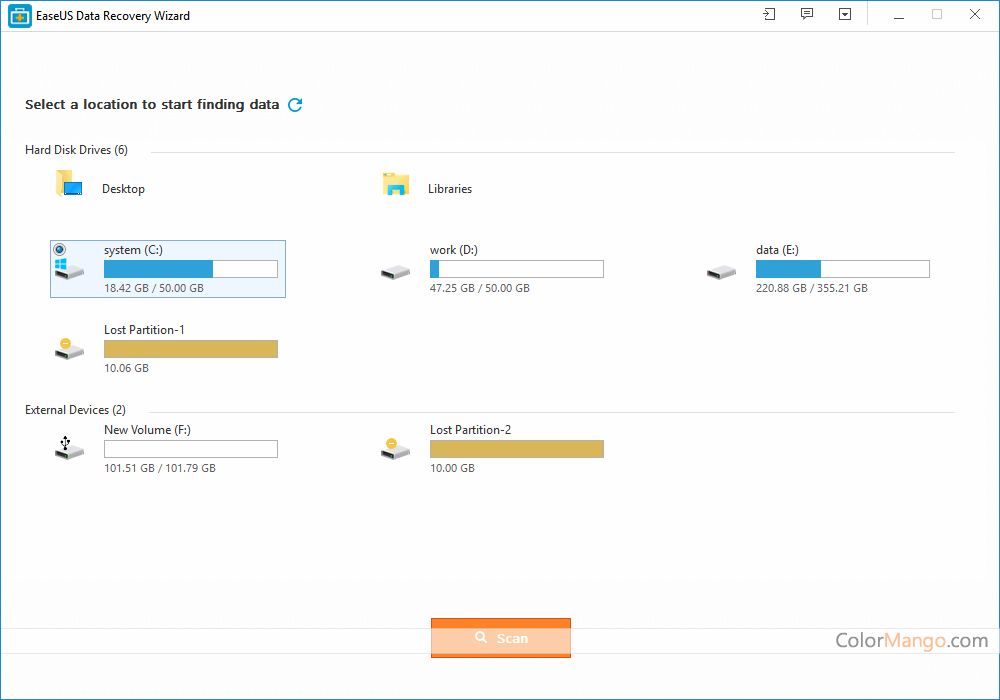
Task: Click the Lost Partition-2 yellow bar
Action: coord(517,449)
